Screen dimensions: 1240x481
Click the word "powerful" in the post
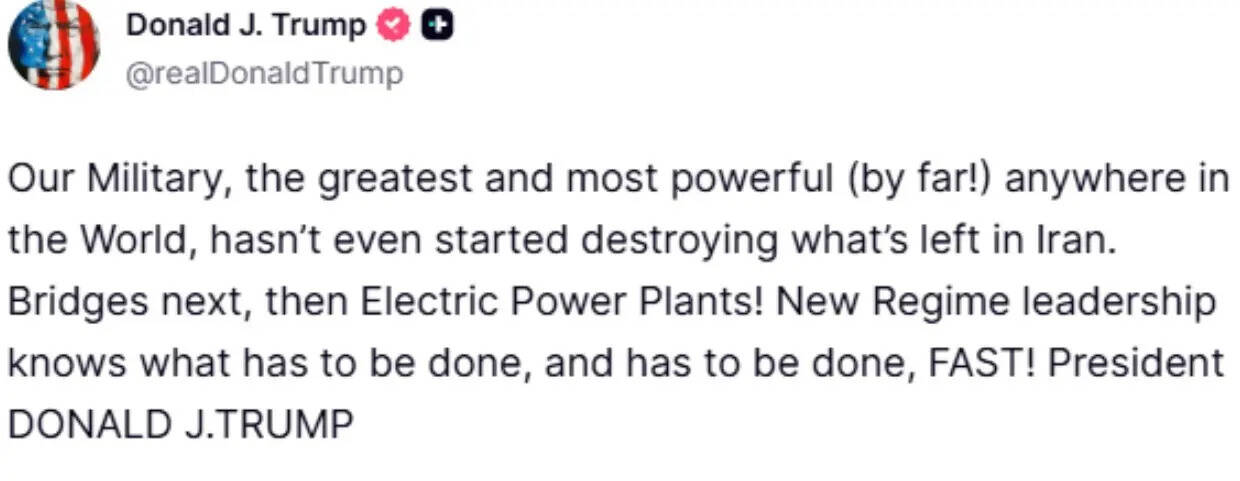point(744,181)
